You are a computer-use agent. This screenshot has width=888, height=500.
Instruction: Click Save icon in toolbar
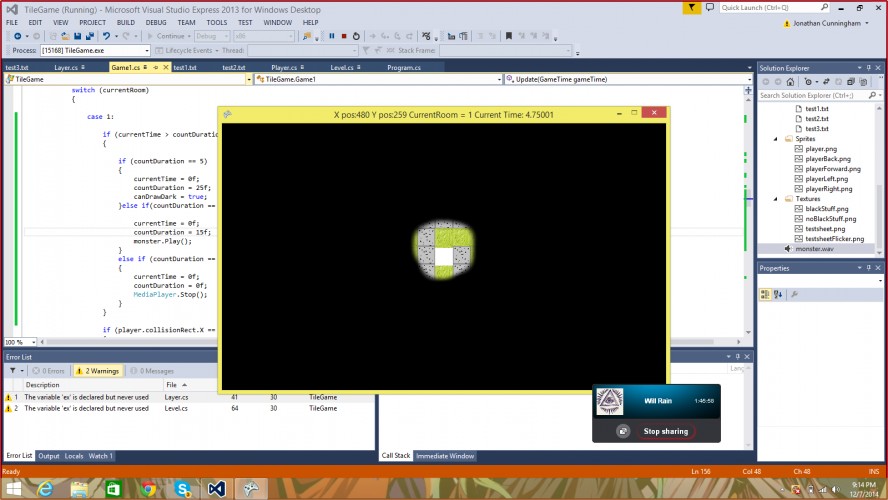(x=78, y=36)
